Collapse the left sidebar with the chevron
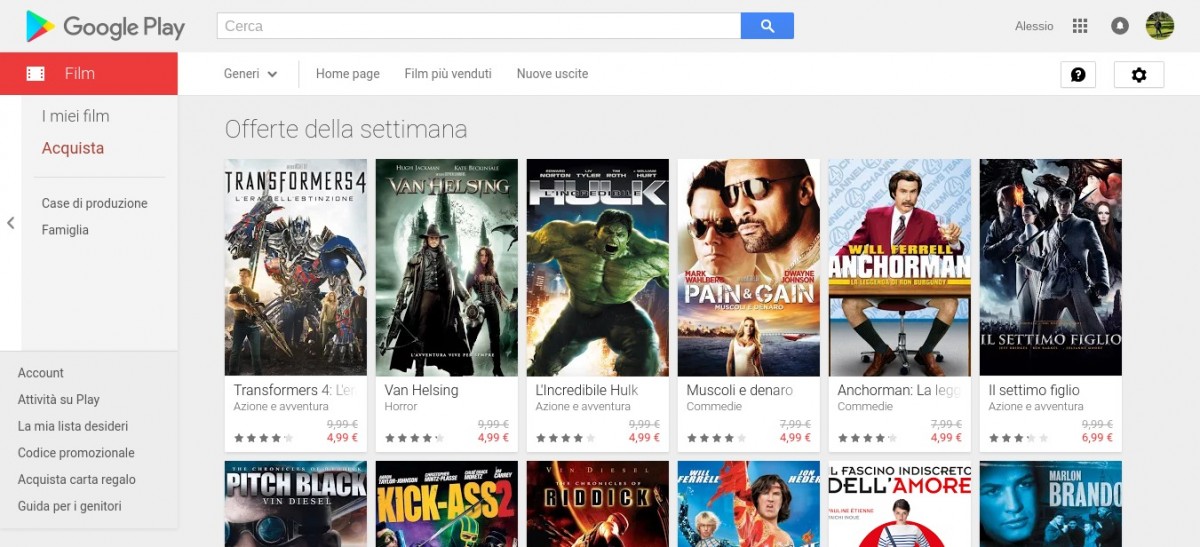 (10, 223)
